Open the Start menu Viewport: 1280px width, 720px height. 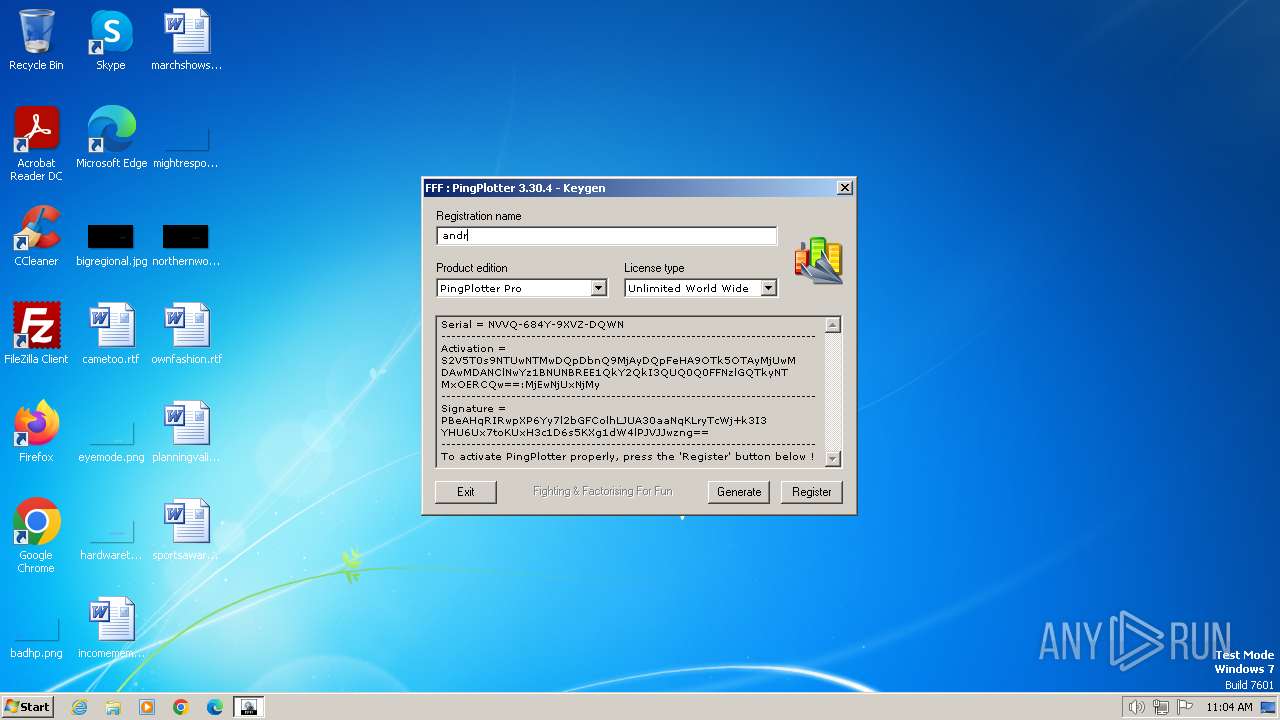pos(27,707)
